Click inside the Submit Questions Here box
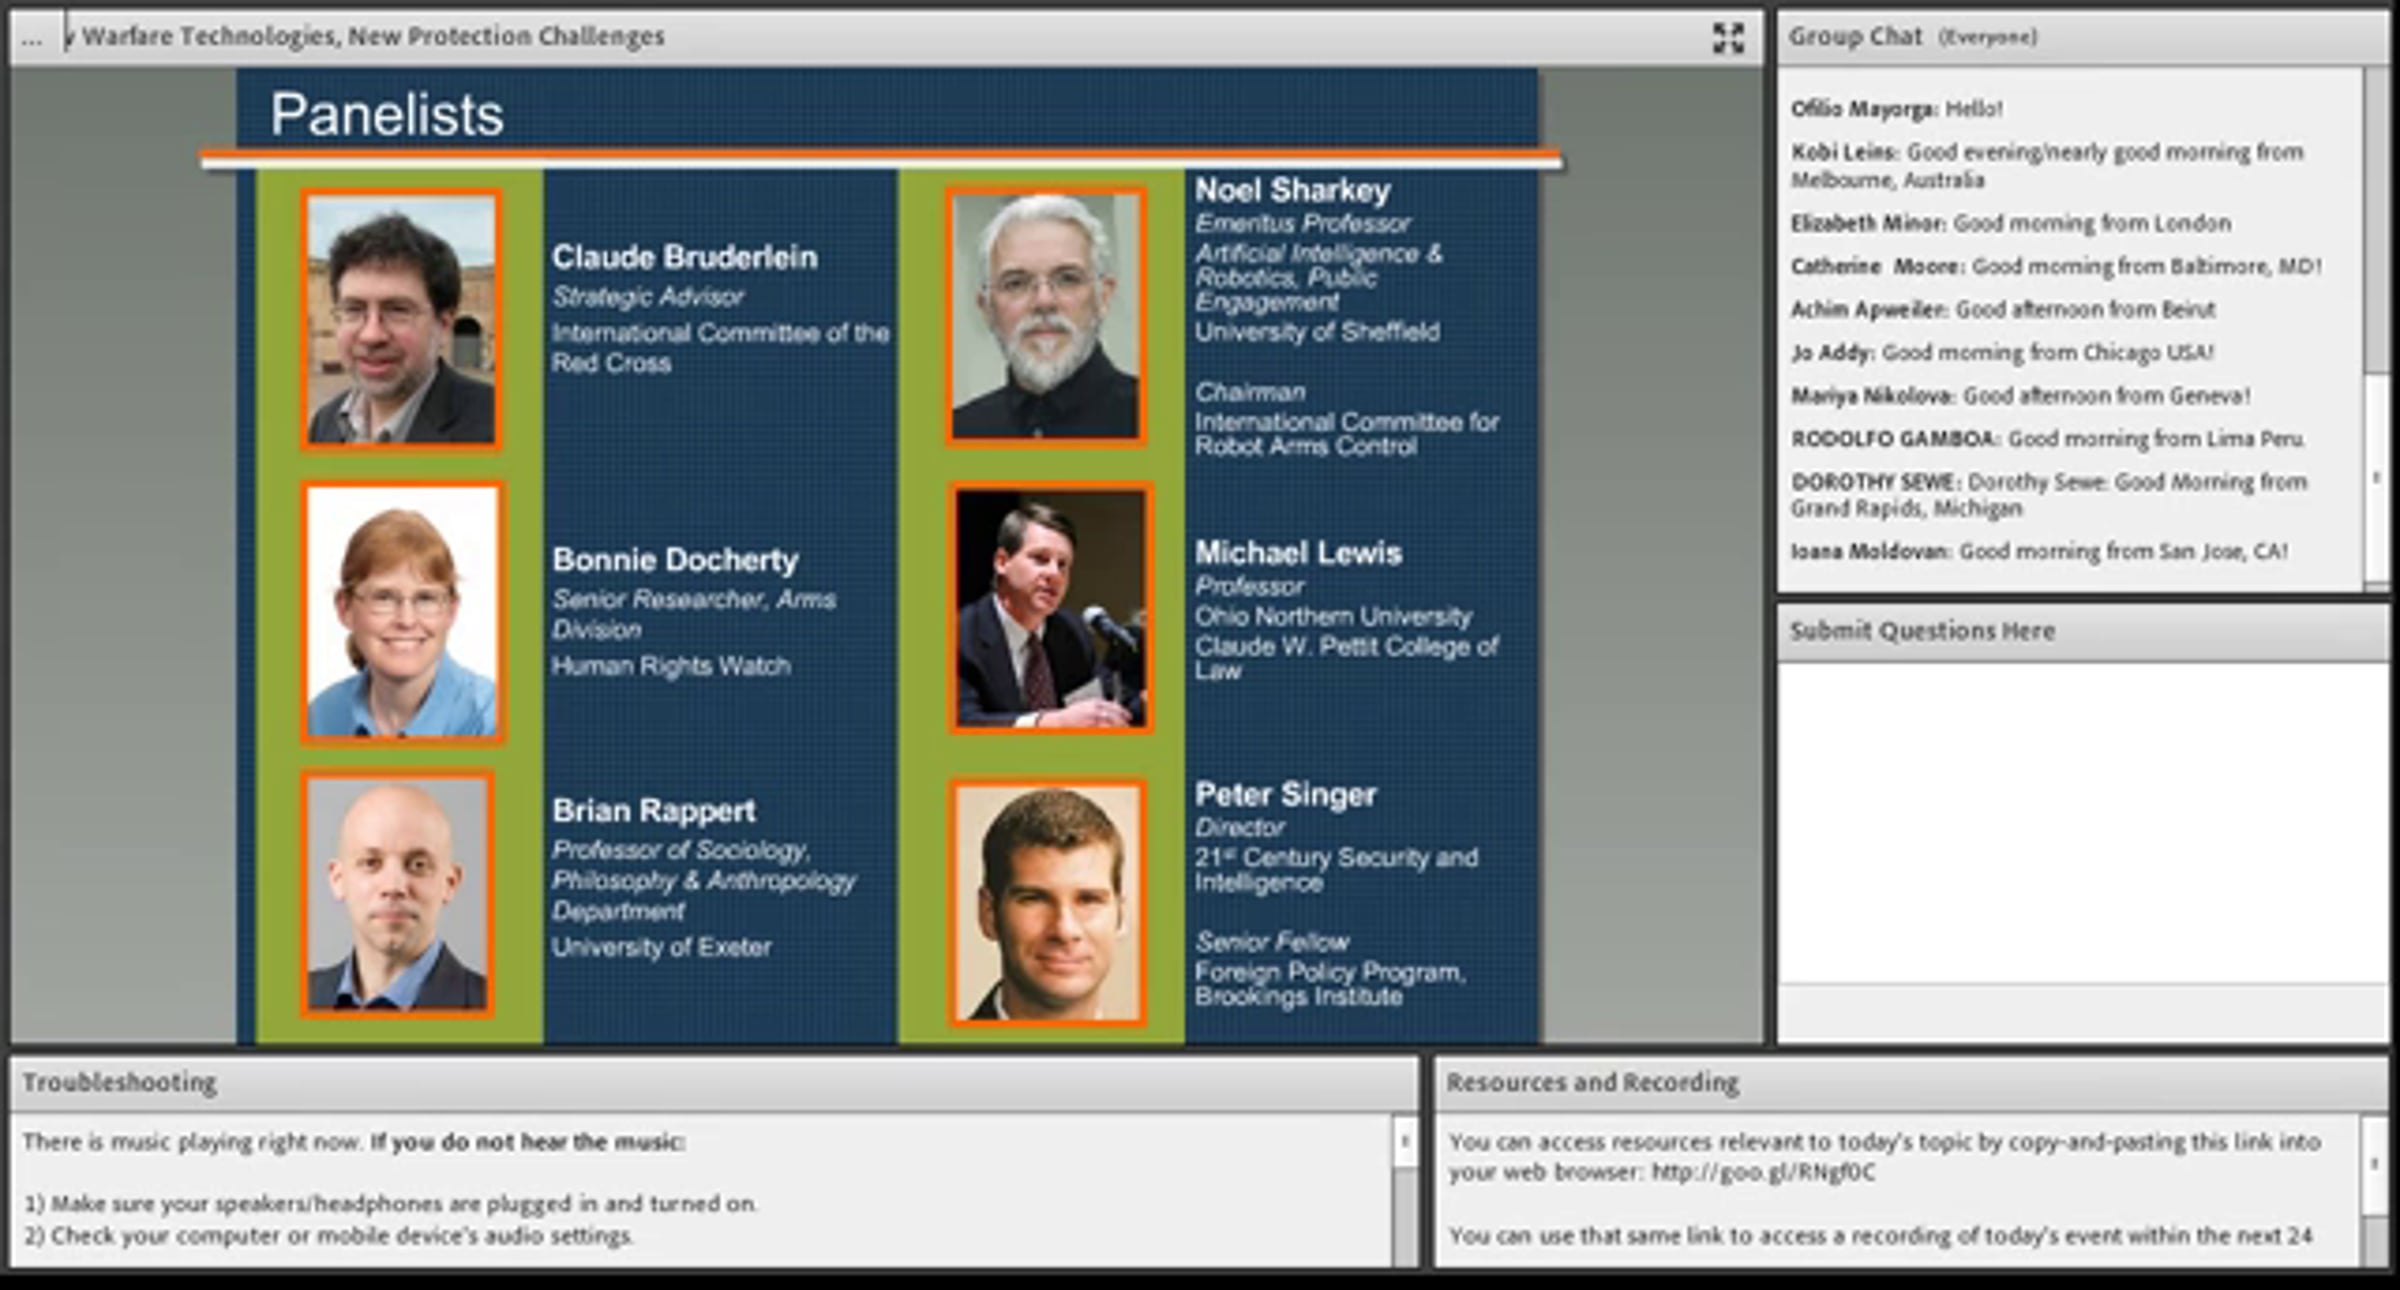Image resolution: width=2400 pixels, height=1290 pixels. click(2082, 822)
